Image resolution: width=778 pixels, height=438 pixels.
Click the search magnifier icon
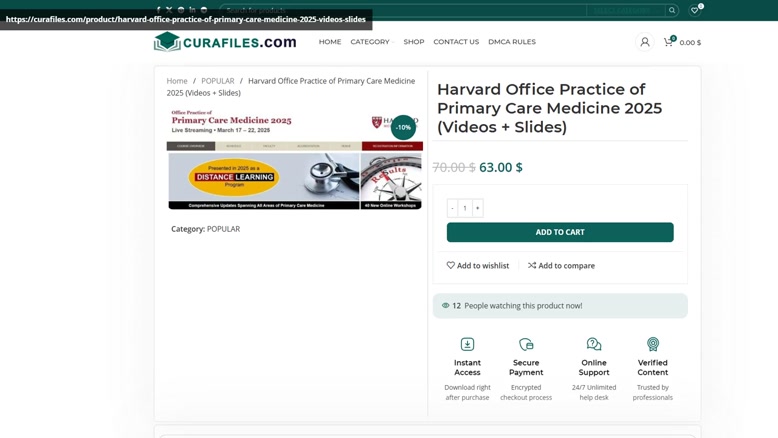click(x=672, y=10)
